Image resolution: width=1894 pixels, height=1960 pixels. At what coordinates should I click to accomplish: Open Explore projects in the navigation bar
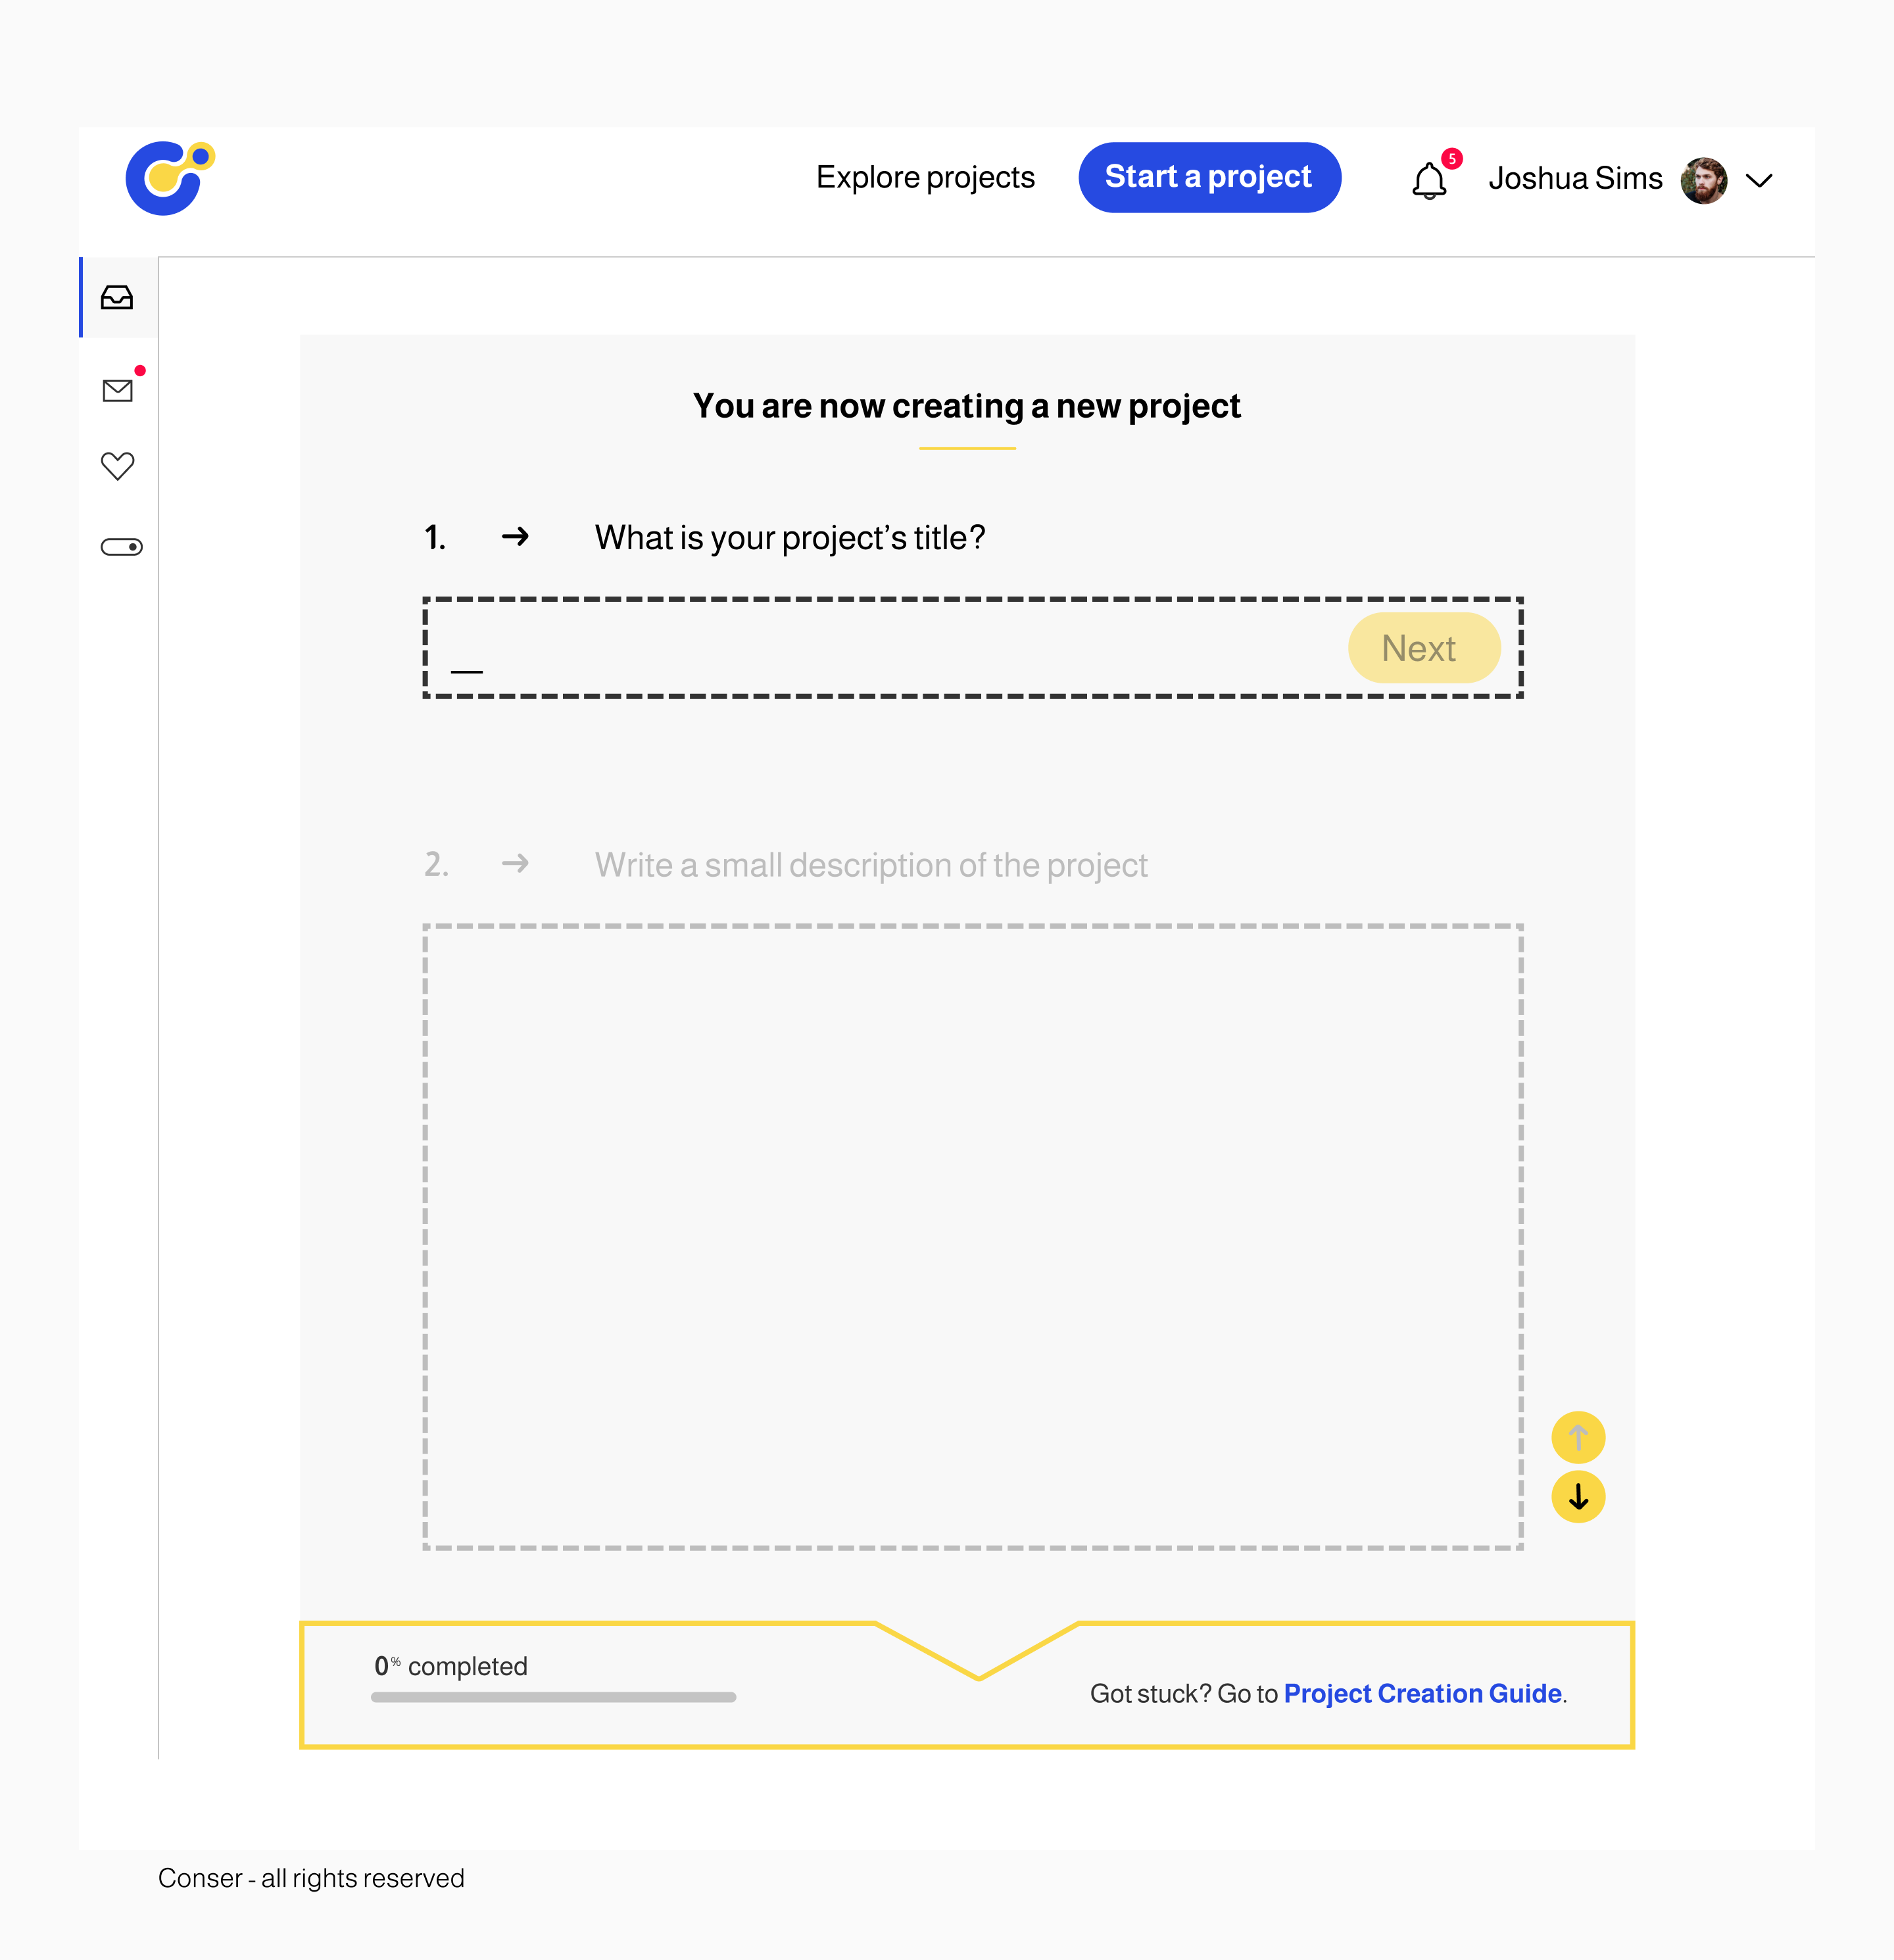(x=924, y=177)
